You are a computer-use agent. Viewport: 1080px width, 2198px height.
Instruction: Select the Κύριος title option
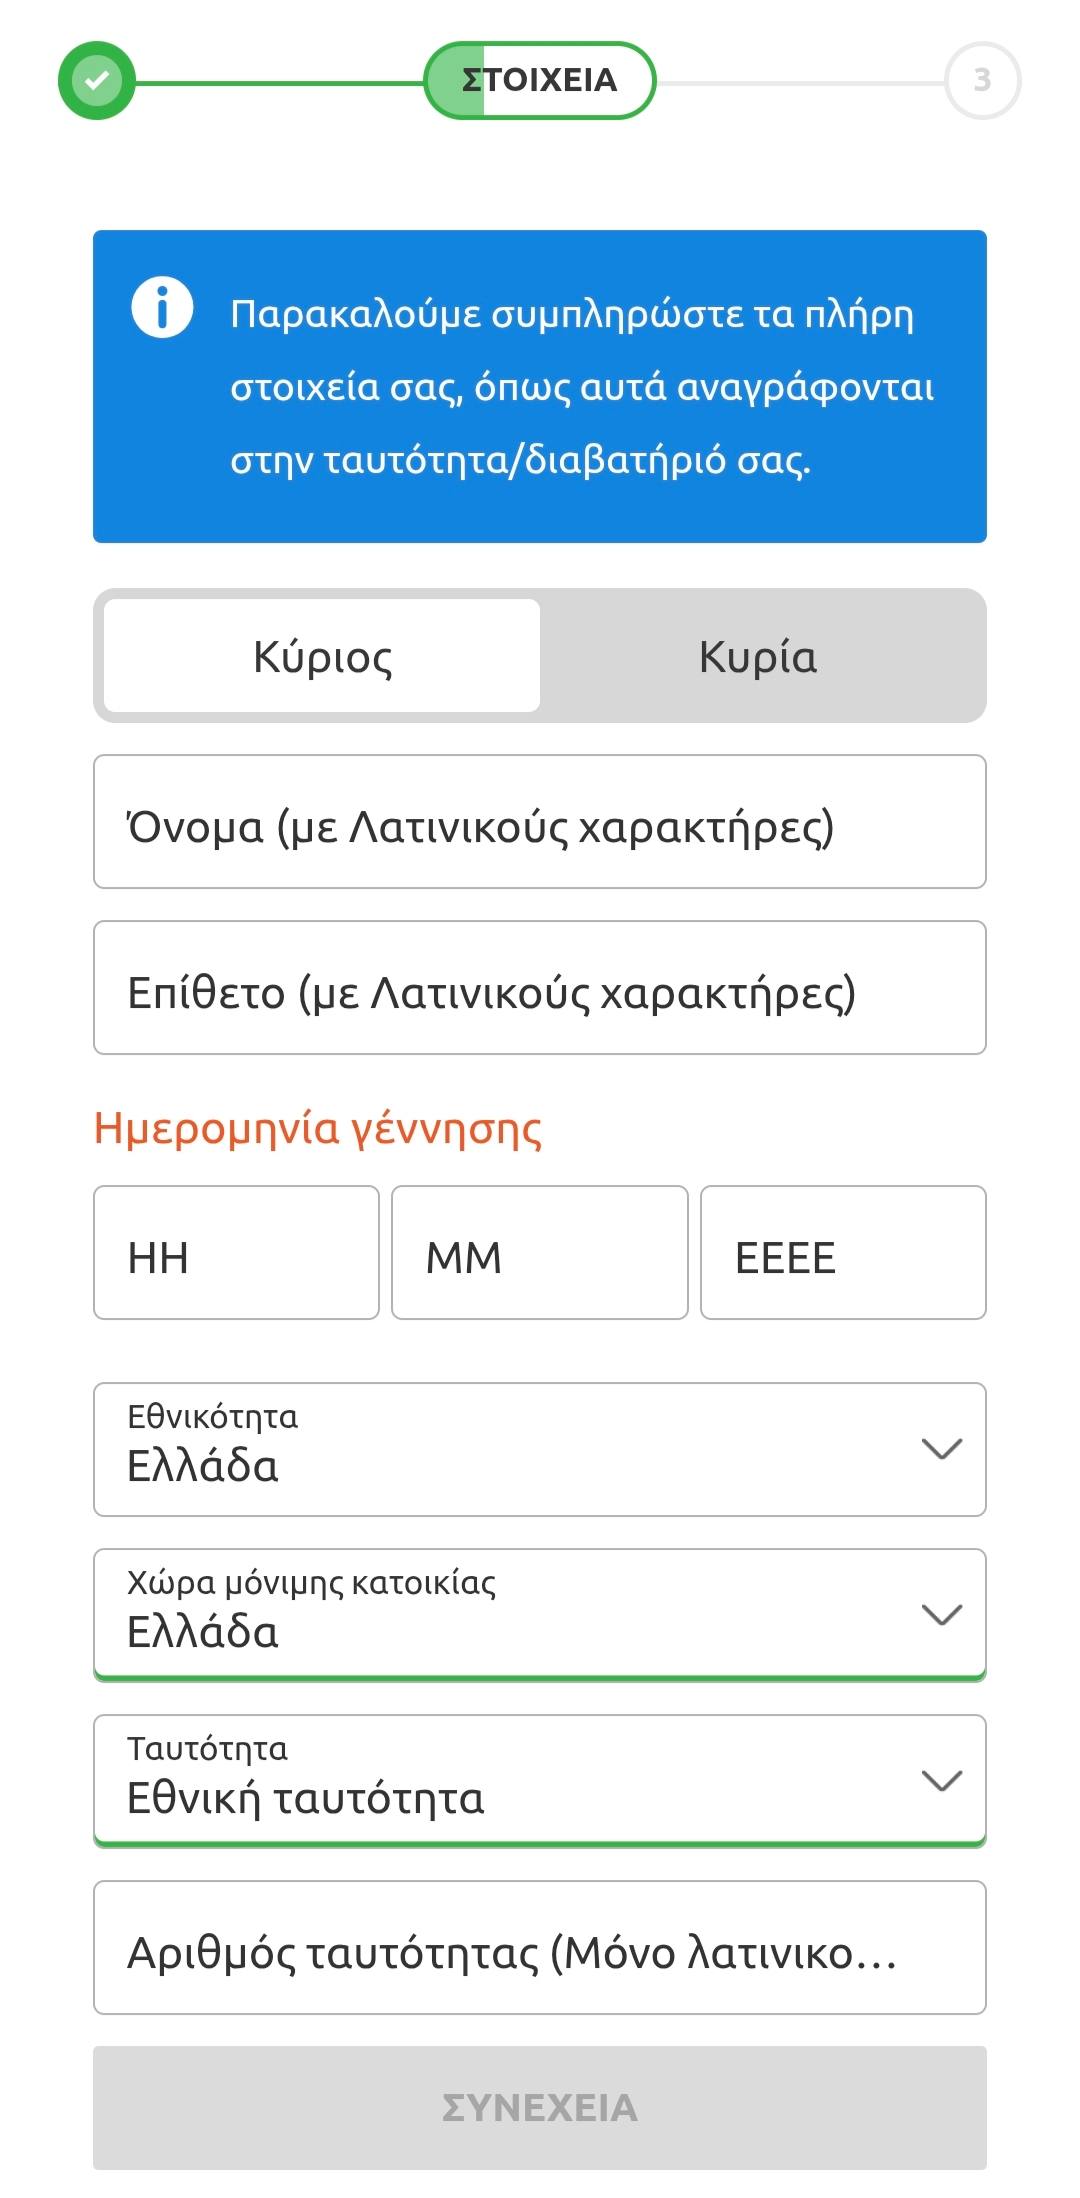pos(322,656)
